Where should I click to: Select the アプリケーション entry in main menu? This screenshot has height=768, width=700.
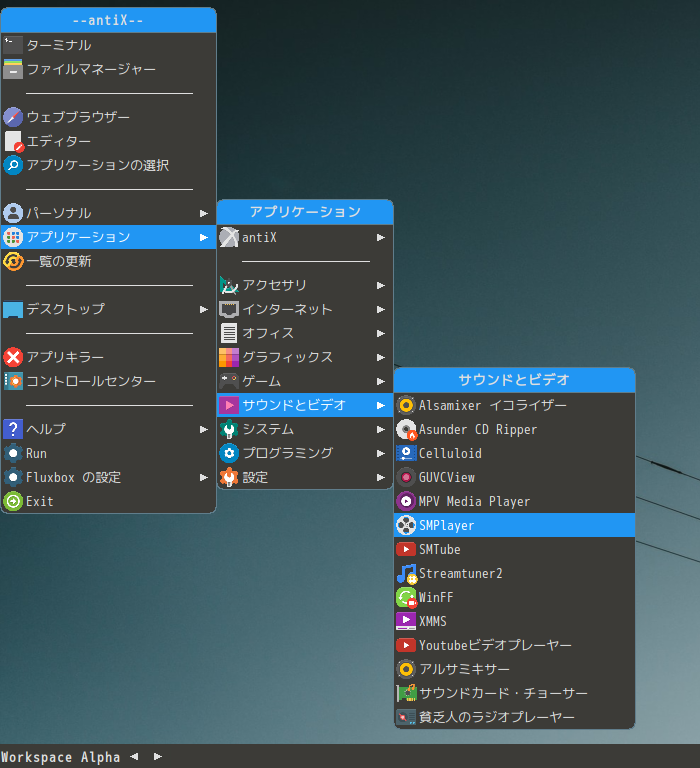[109, 237]
